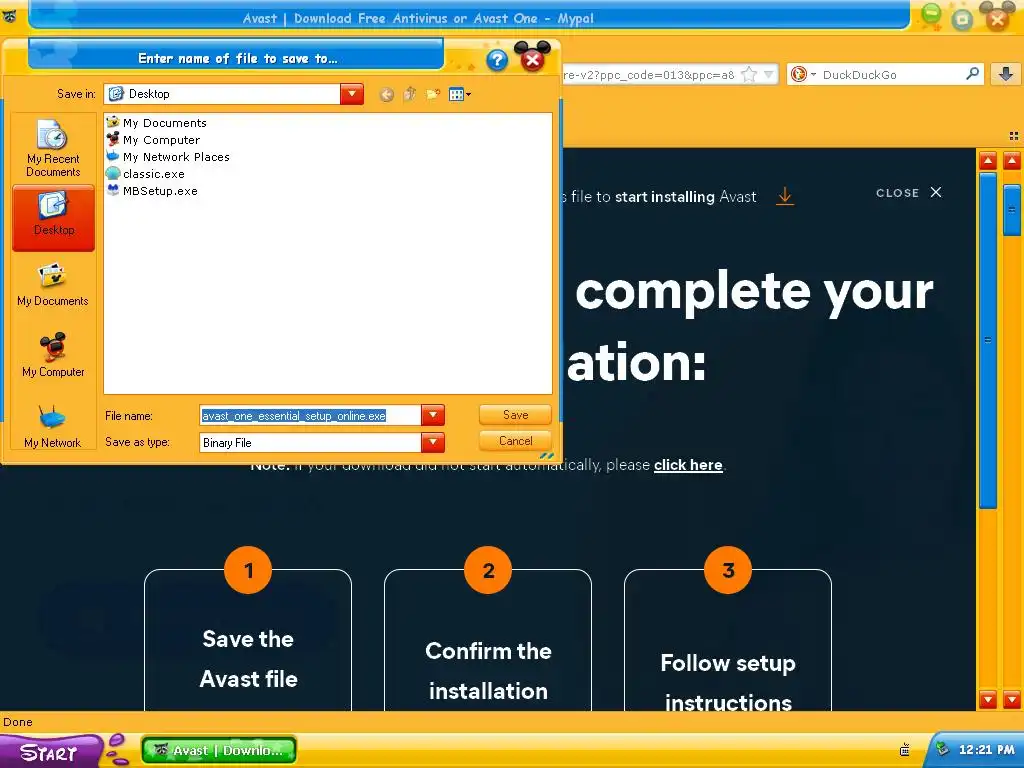Click the inner page scrollbar up arrow
Screen dimensions: 1024x768
coord(988,161)
